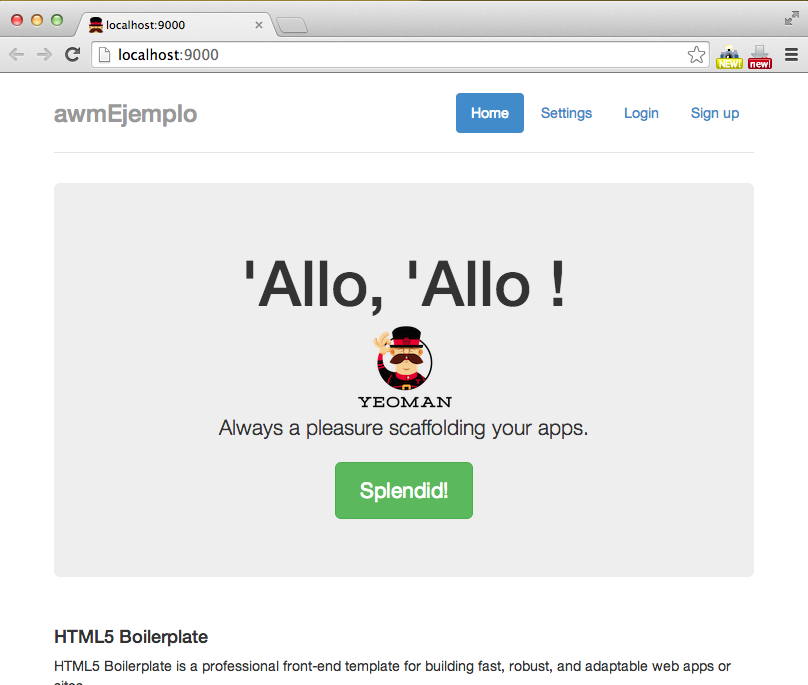Open the yellow NEW! extension icon
The image size is (808, 685).
729,57
